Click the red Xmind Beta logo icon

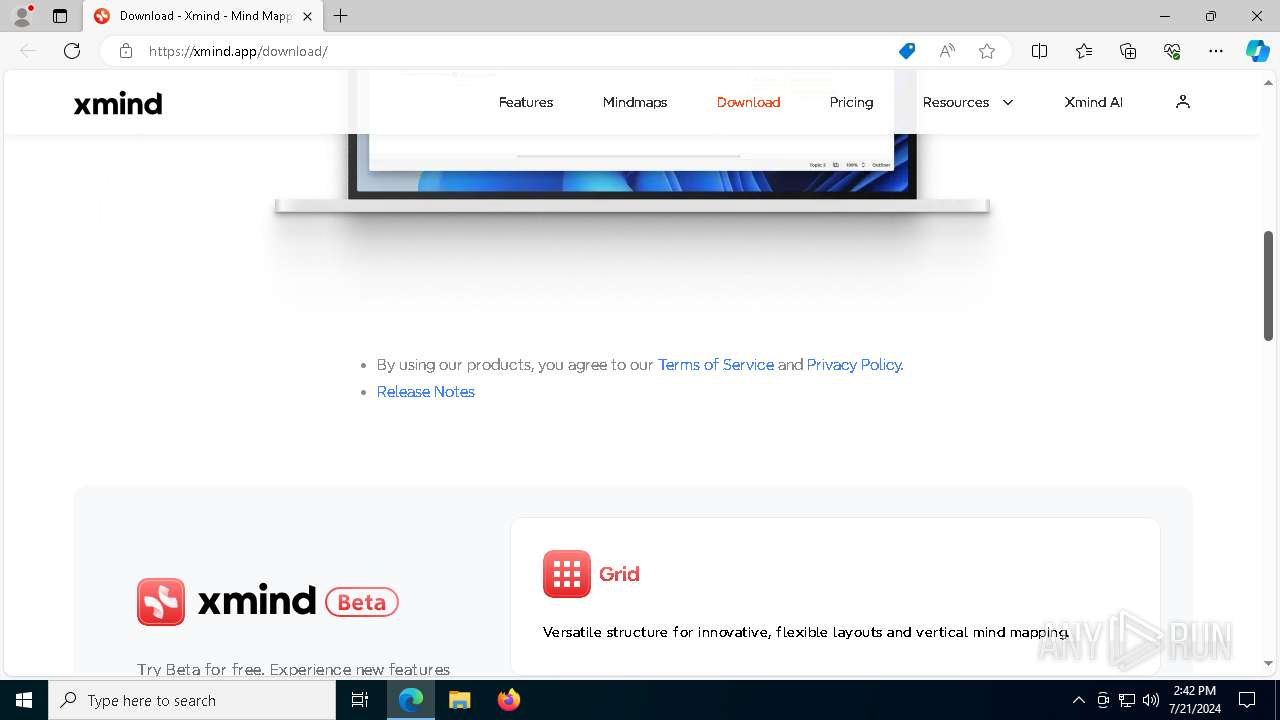pos(161,602)
